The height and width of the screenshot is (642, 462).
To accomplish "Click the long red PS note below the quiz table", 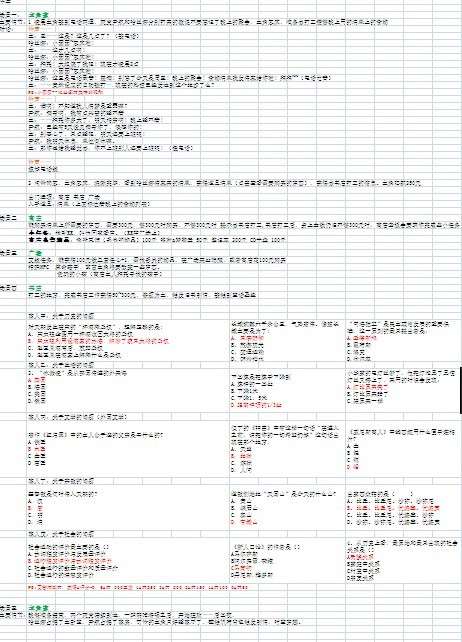I will pyautogui.click(x=138, y=587).
